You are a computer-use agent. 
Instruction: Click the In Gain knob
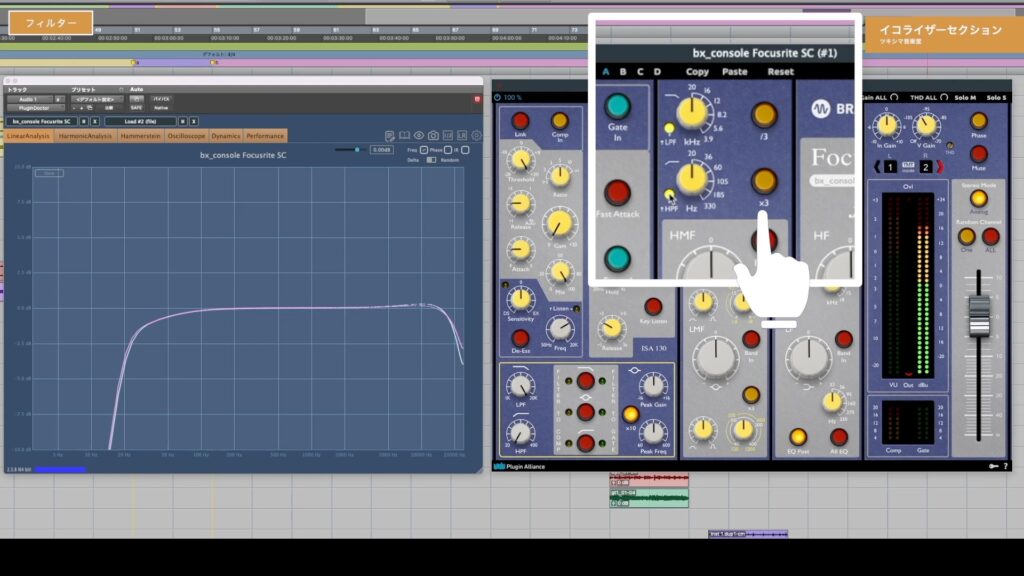point(886,125)
